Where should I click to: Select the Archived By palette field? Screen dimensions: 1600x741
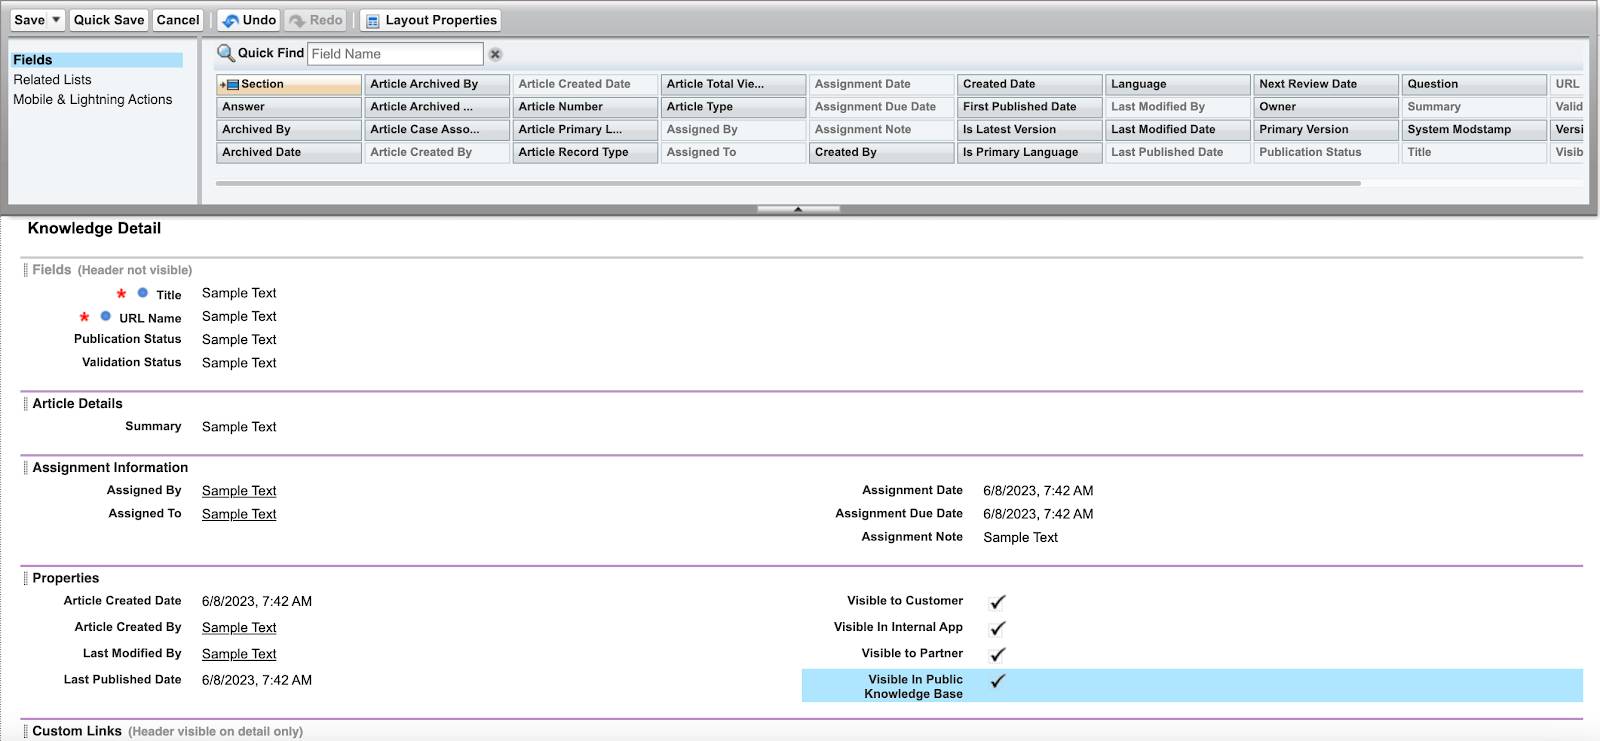click(289, 130)
